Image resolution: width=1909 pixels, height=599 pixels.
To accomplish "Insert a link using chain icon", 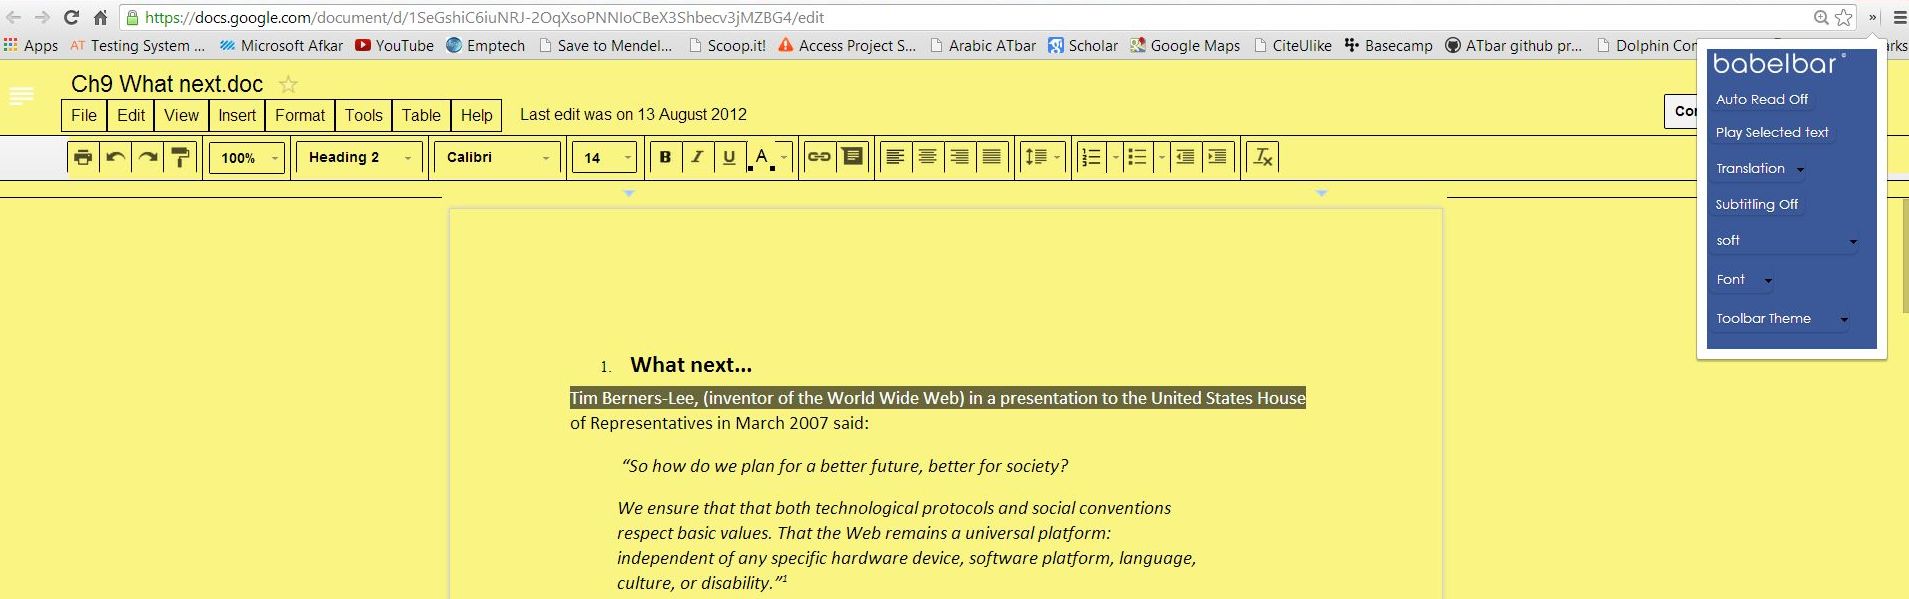I will click(x=819, y=157).
